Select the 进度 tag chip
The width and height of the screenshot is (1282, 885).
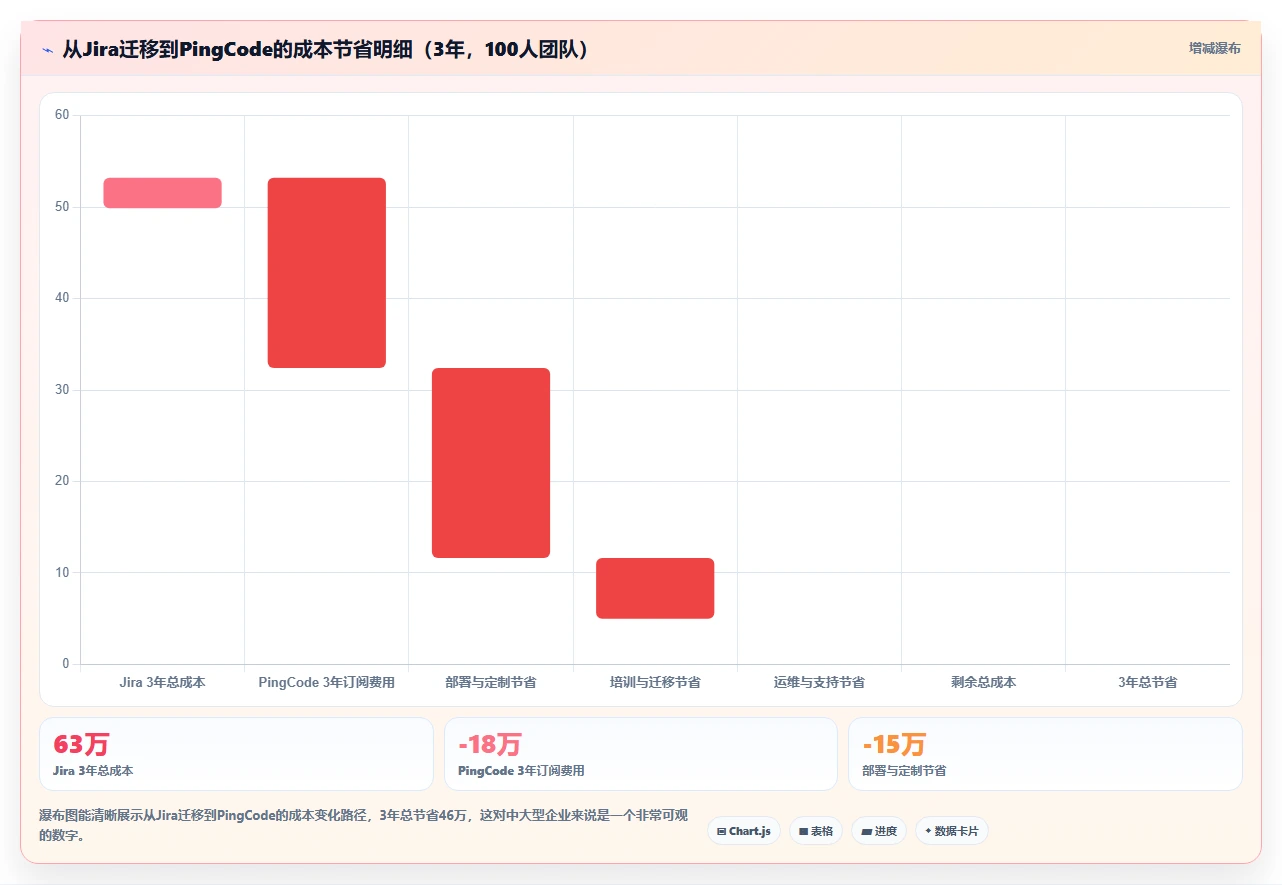tap(879, 831)
